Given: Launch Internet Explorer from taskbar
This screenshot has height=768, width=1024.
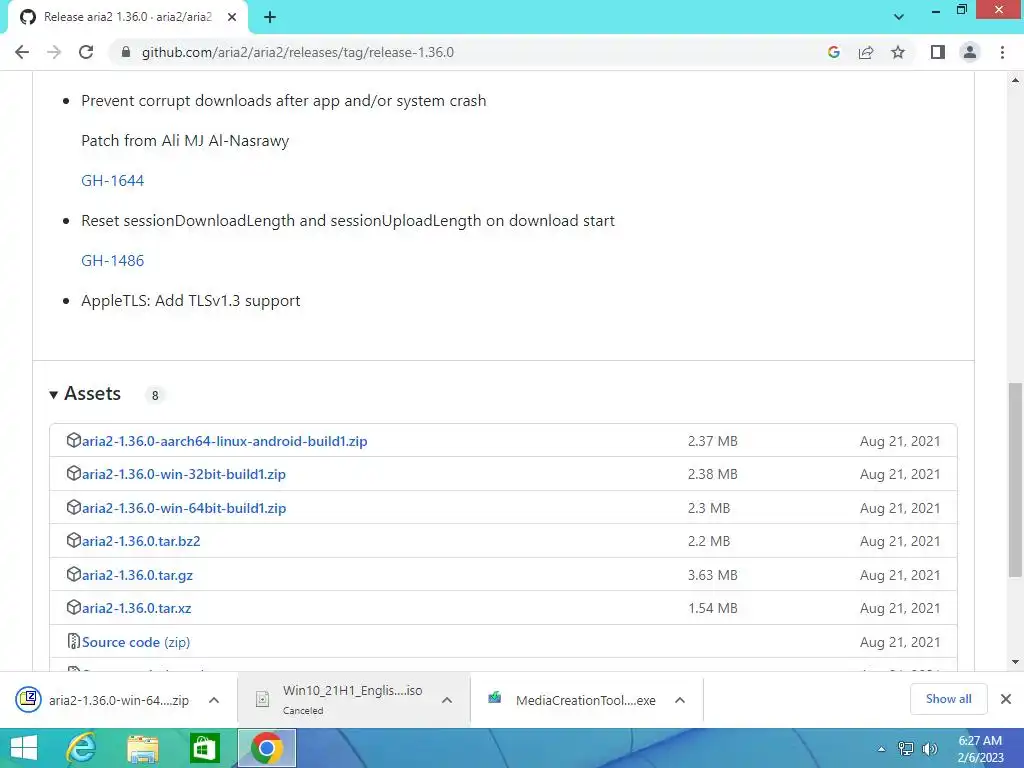Looking at the screenshot, I should pyautogui.click(x=82, y=748).
